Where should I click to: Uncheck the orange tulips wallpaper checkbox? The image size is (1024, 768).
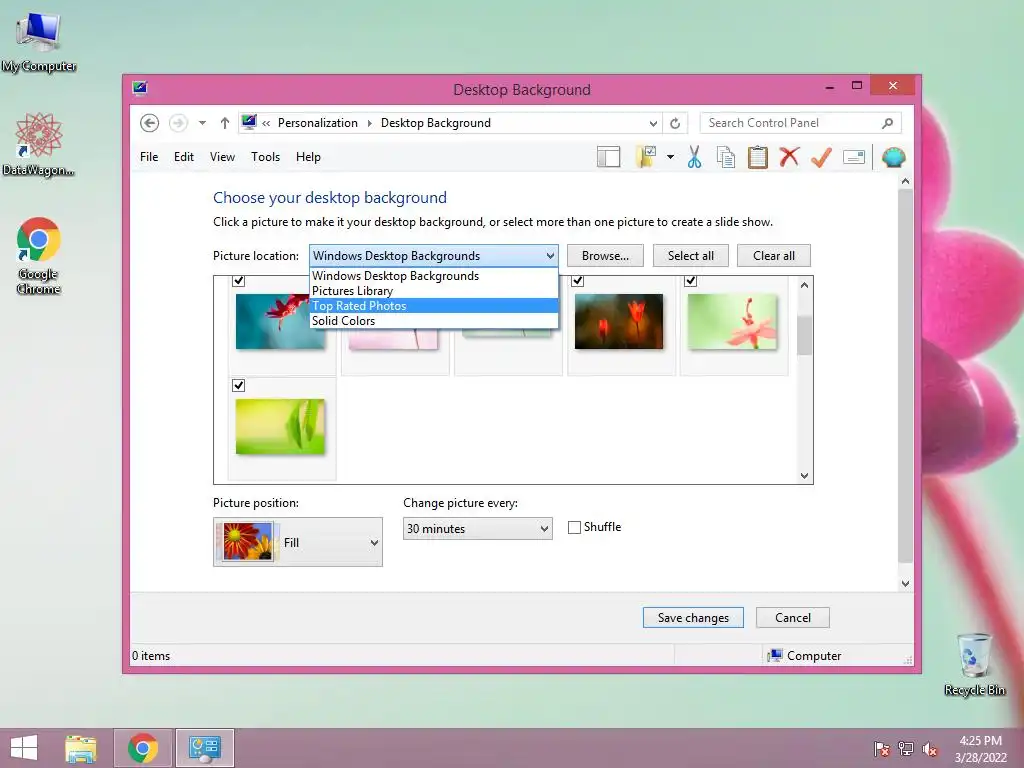(577, 281)
